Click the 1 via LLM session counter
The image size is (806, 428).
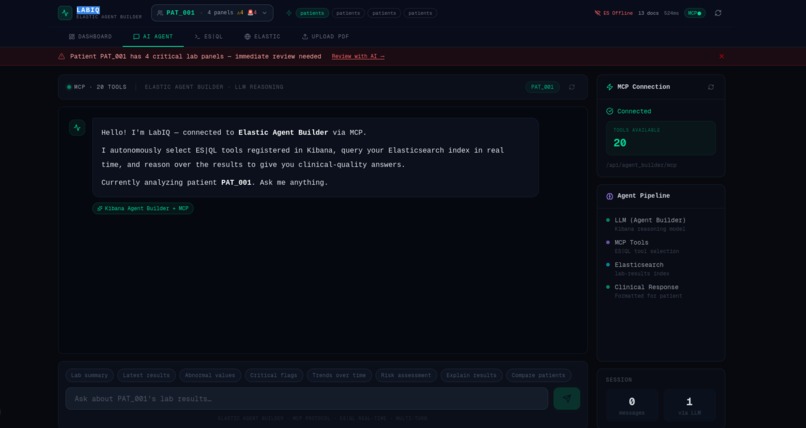tap(689, 406)
